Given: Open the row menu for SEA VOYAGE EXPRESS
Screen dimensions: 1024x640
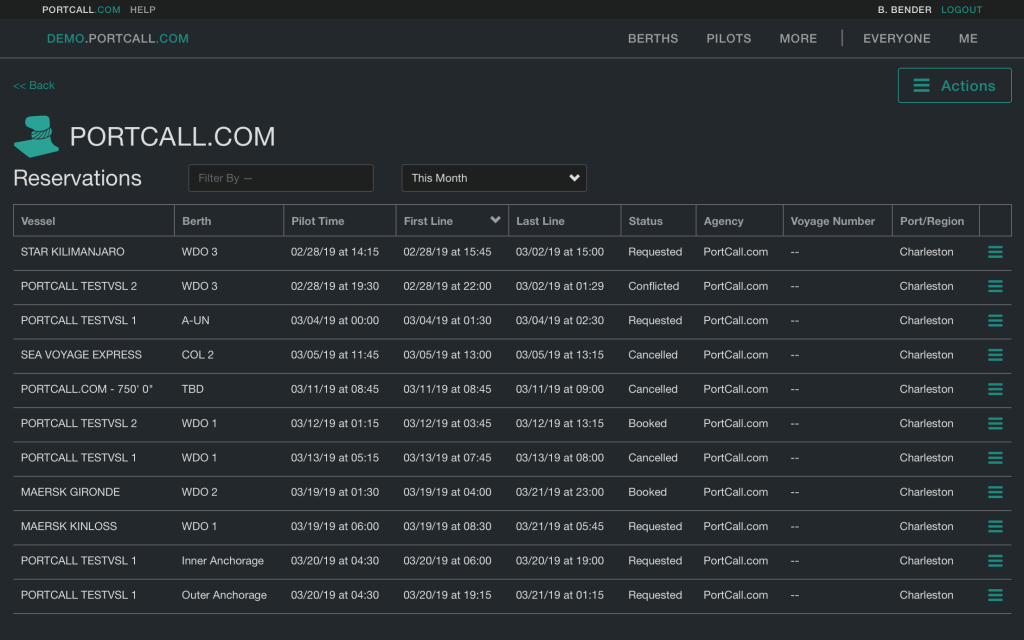Looking at the screenshot, I should [995, 355].
